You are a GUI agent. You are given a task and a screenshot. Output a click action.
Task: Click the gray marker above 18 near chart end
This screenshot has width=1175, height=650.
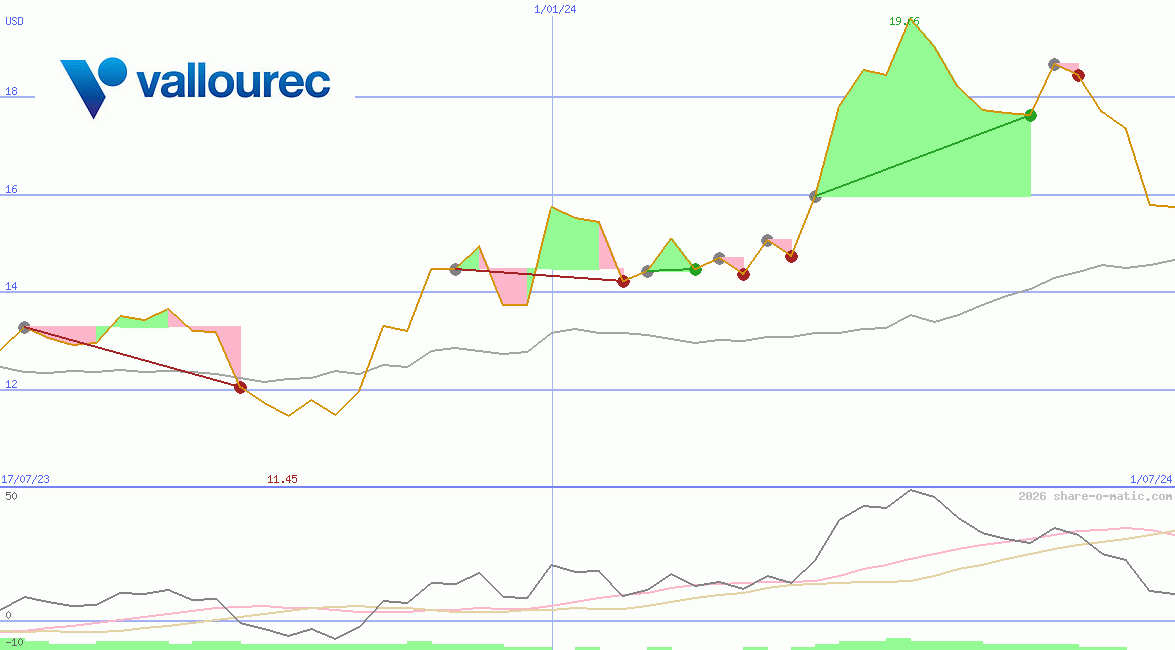click(1054, 64)
